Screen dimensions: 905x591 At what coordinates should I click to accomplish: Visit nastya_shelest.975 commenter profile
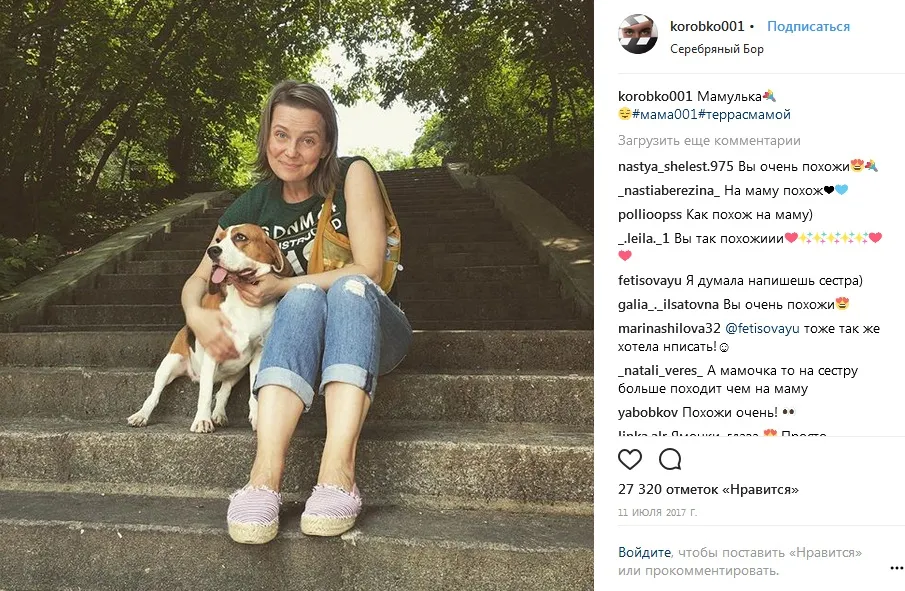[x=675, y=167]
